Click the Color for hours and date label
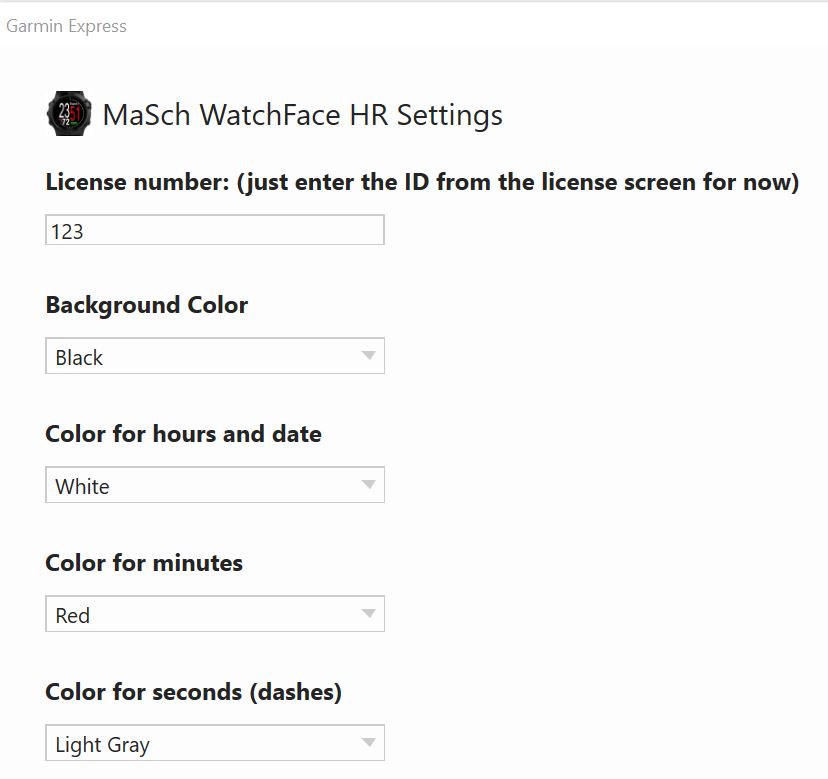 click(x=183, y=434)
